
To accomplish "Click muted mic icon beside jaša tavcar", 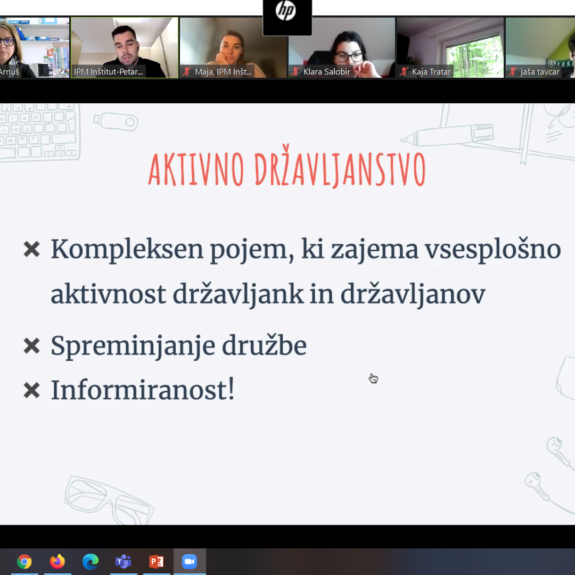I will [x=513, y=72].
